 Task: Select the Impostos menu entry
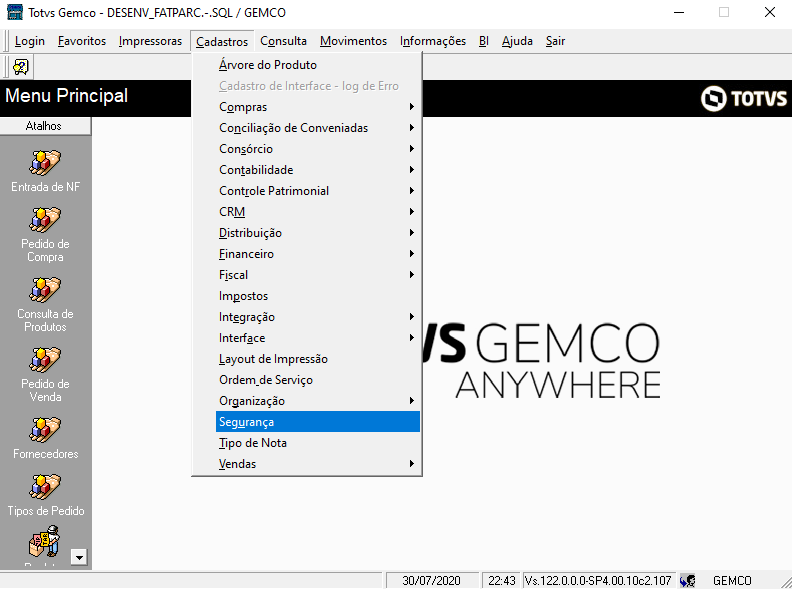[x=318, y=296]
